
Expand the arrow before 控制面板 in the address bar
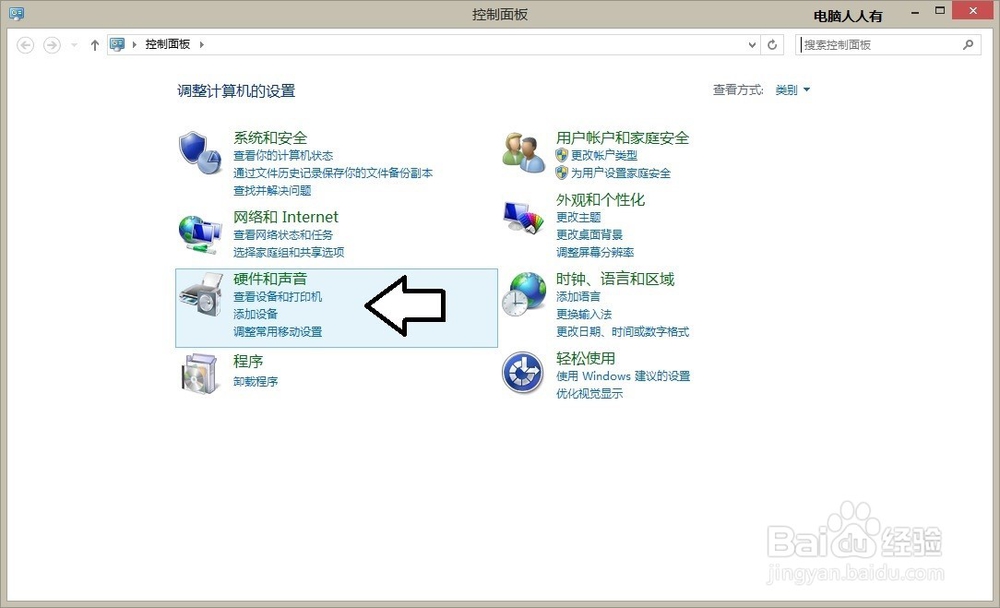135,45
